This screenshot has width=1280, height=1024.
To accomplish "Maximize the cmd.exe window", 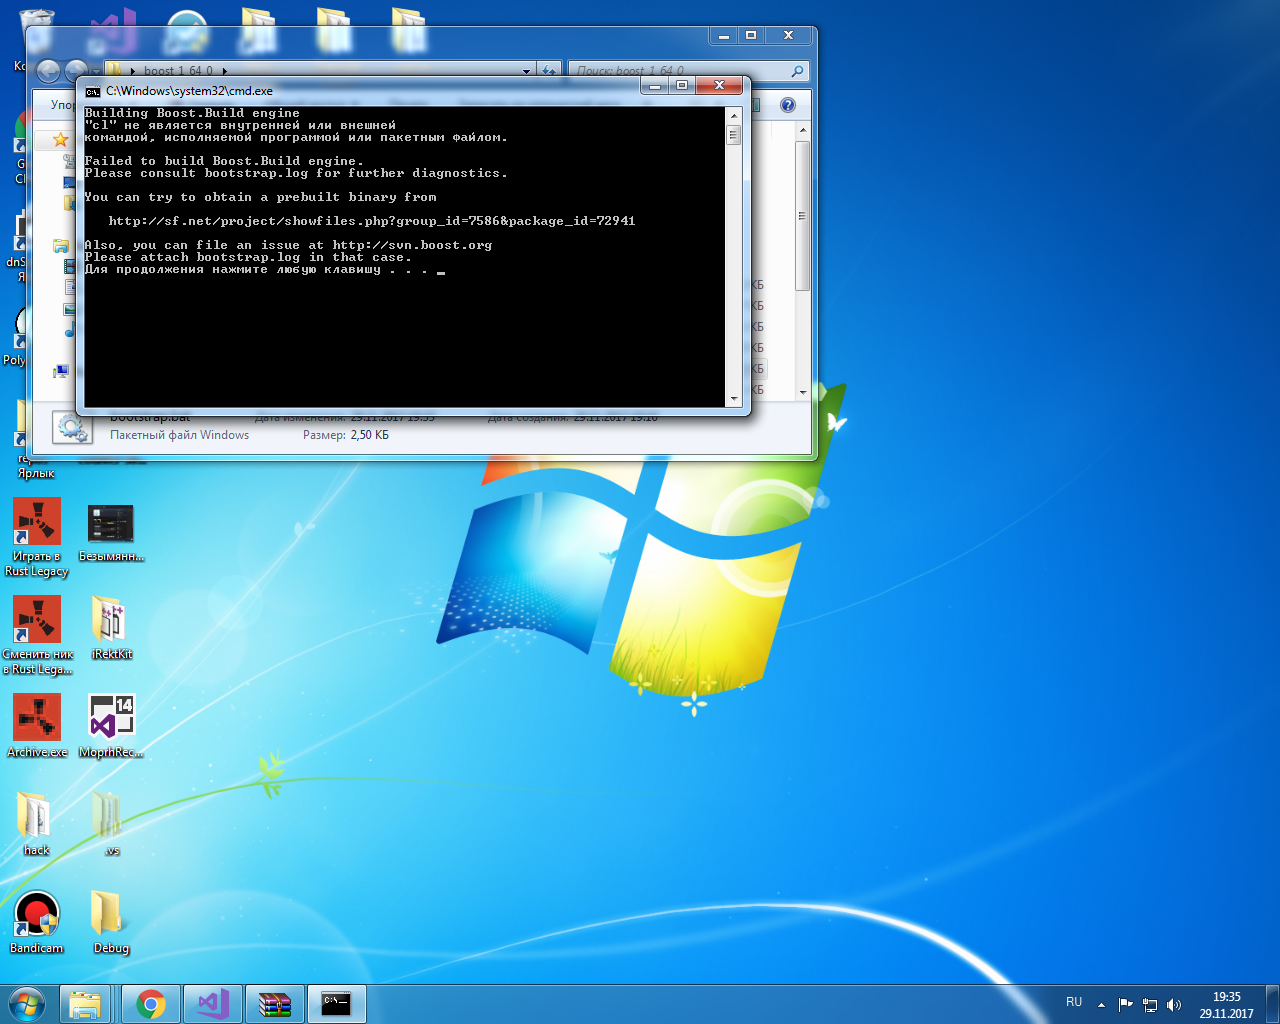I will pos(682,86).
